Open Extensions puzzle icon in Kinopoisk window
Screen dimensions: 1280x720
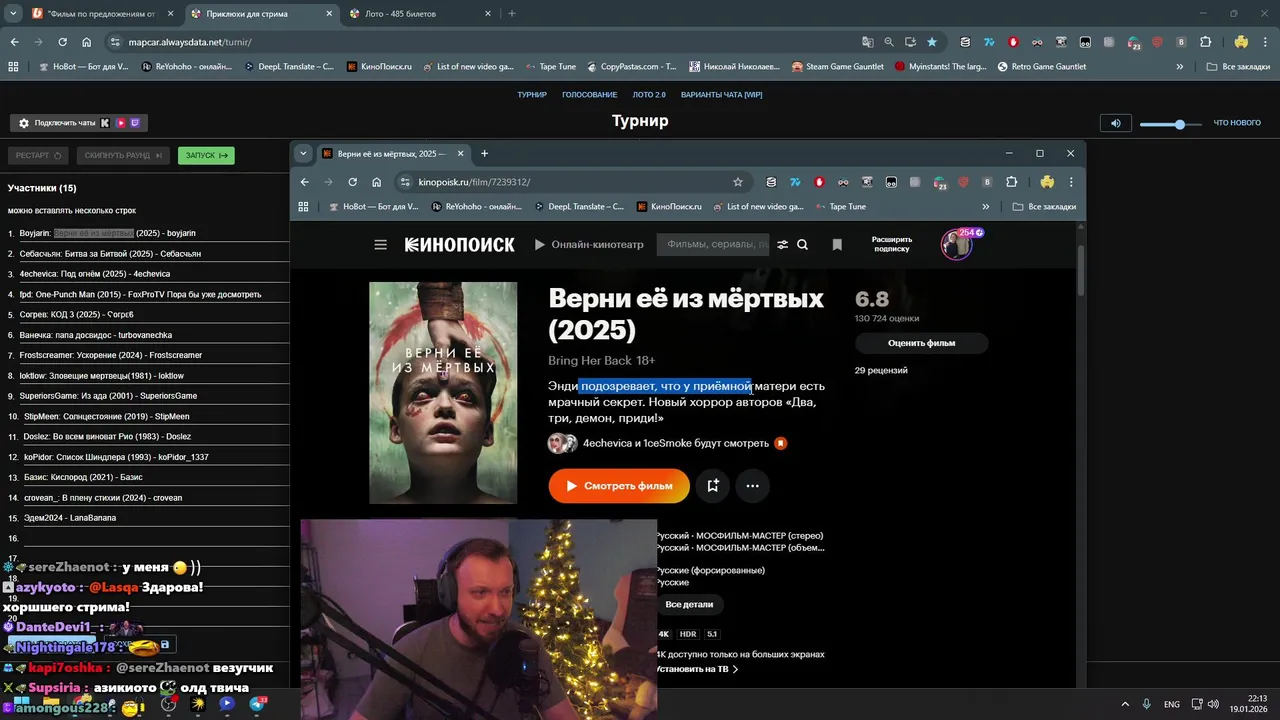pyautogui.click(x=1011, y=182)
